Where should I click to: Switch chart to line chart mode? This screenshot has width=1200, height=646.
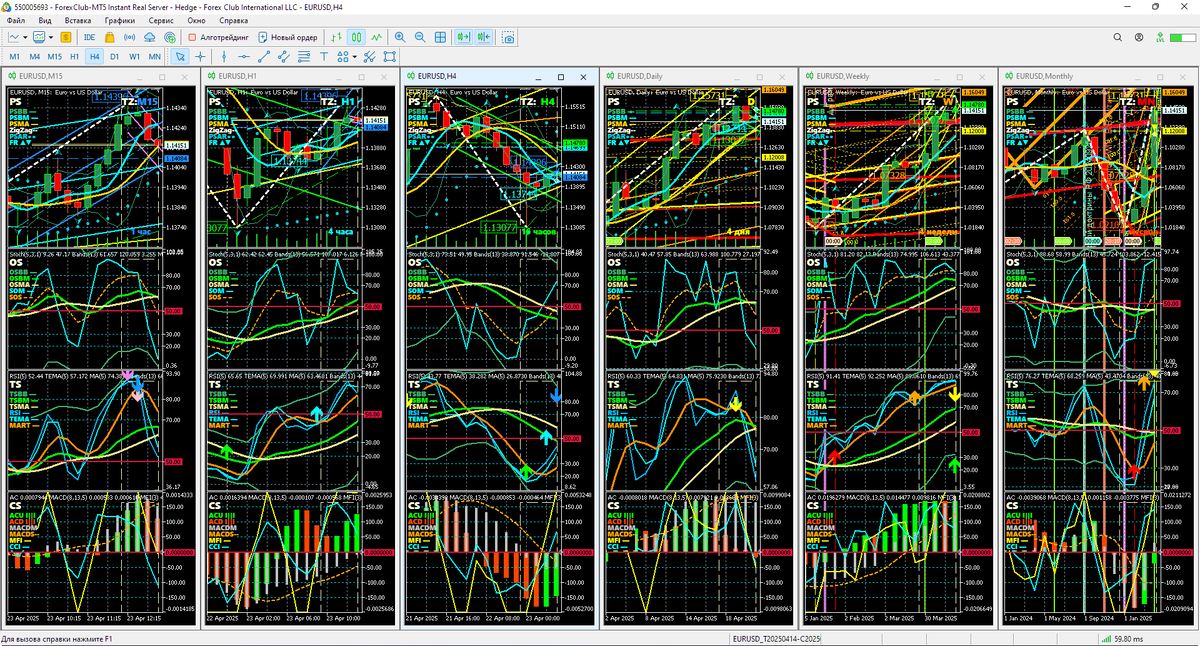pyautogui.click(x=377, y=37)
